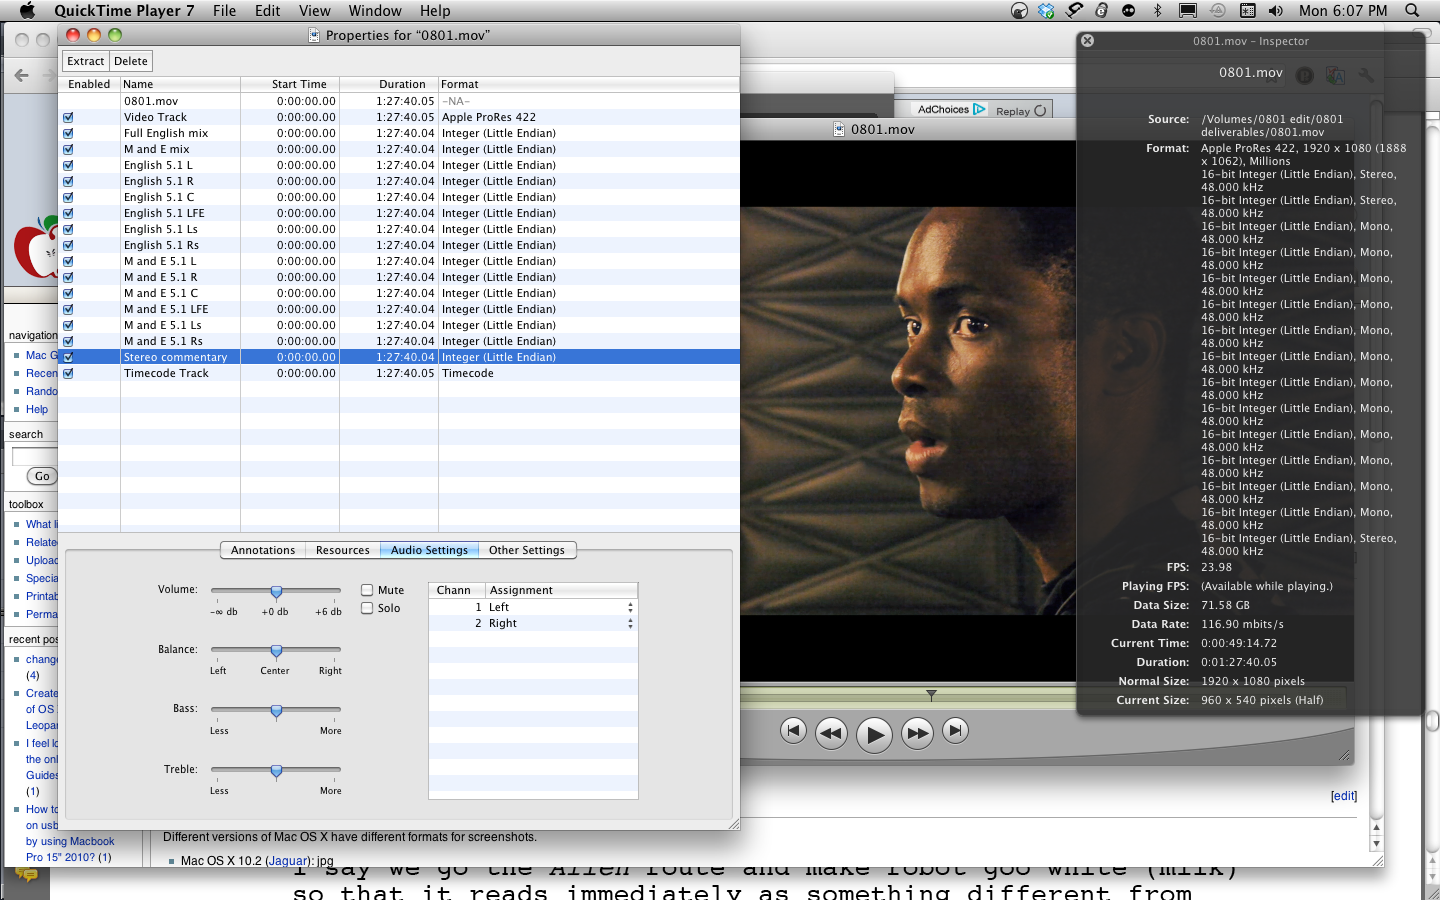Screen dimensions: 1440x900
Task: Switch to the Annotations tab
Action: coord(262,550)
